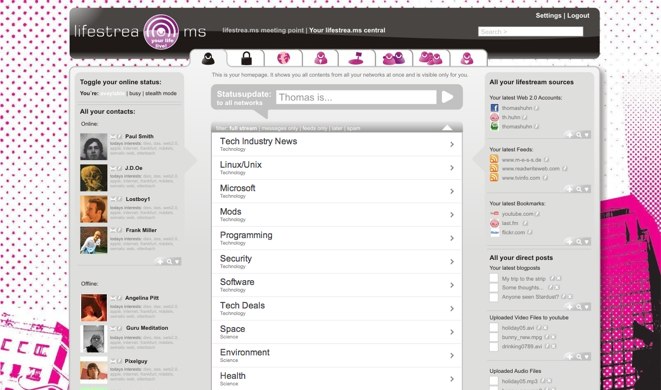Screen dimensions: 661x390
Task: Collapse stream using white up triangle
Action: [447, 127]
